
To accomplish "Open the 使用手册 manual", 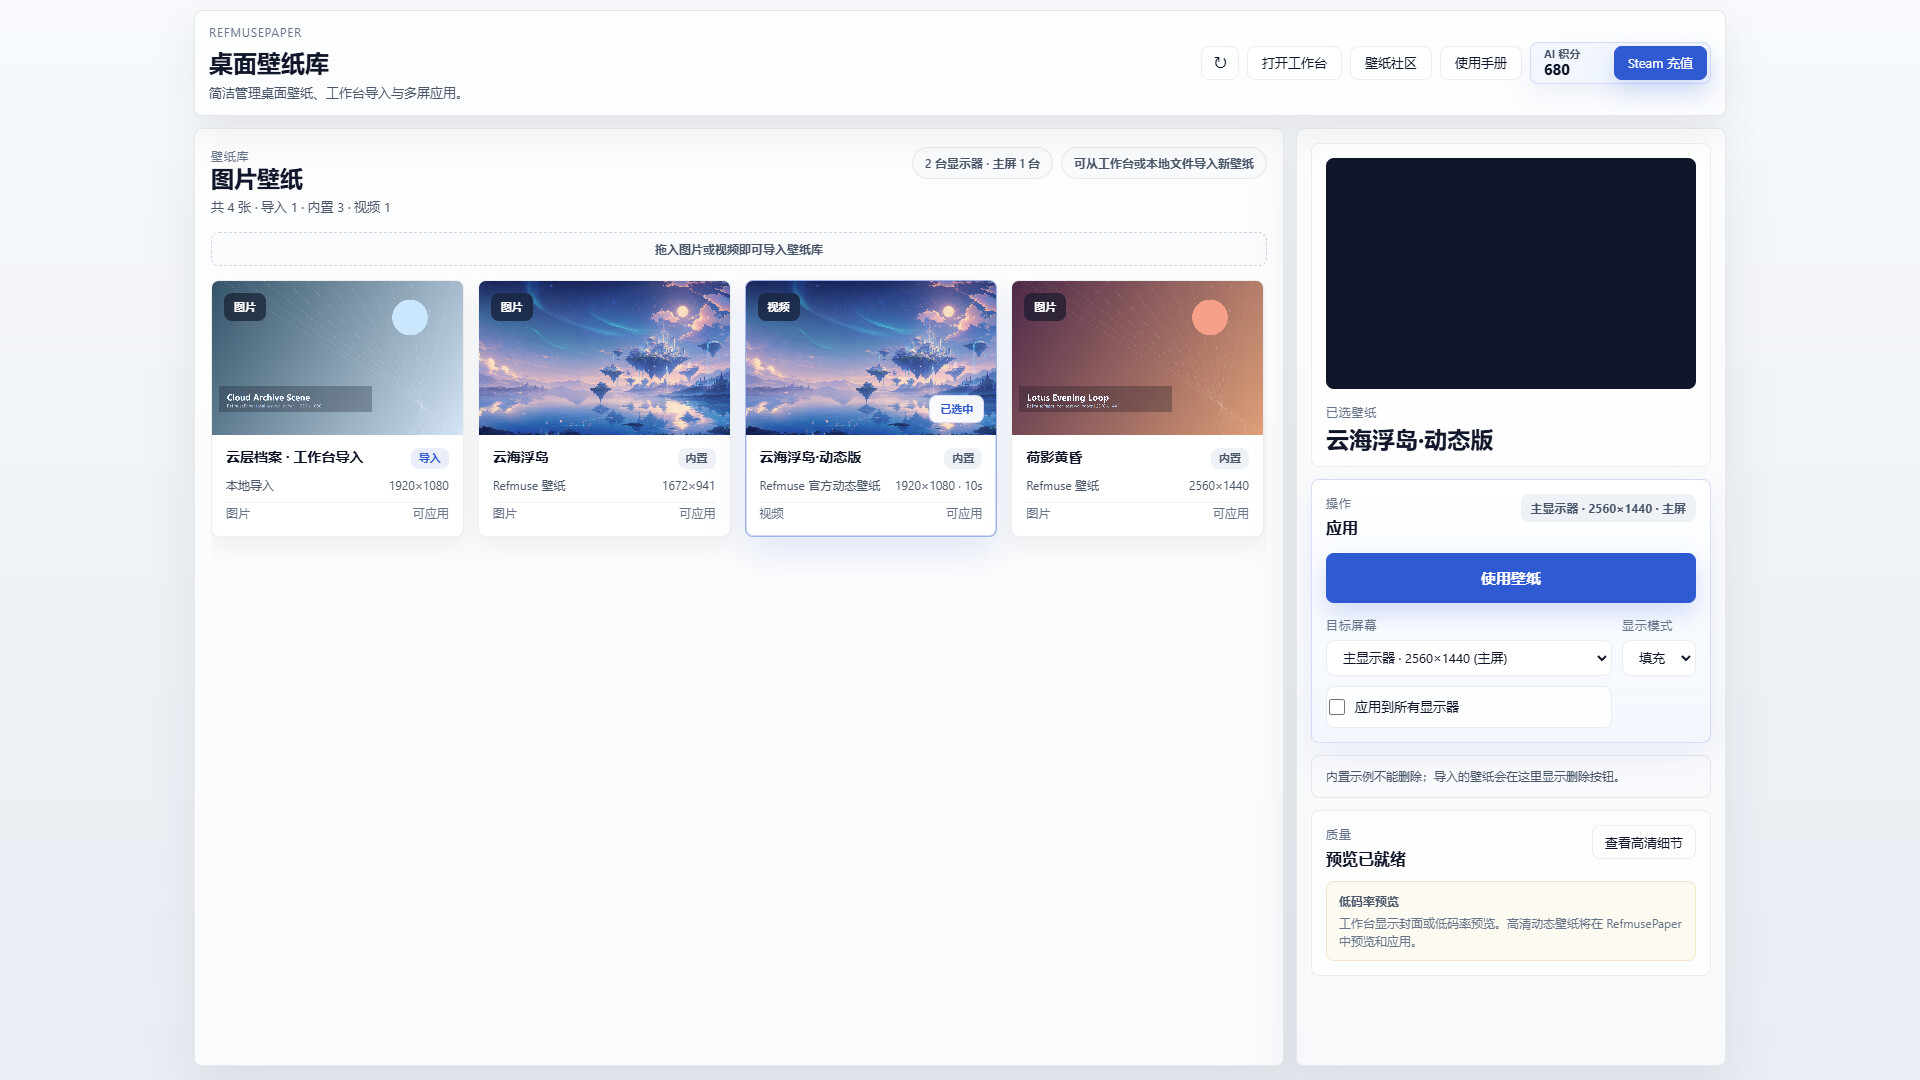I will click(x=1480, y=63).
